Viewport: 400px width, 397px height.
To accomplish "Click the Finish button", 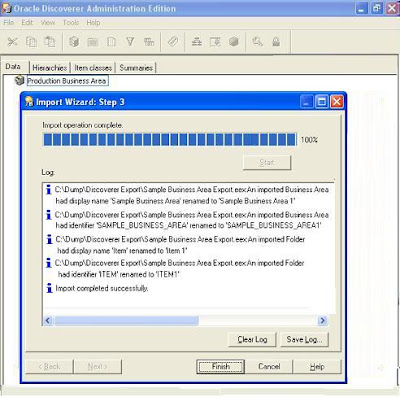I will click(220, 366).
